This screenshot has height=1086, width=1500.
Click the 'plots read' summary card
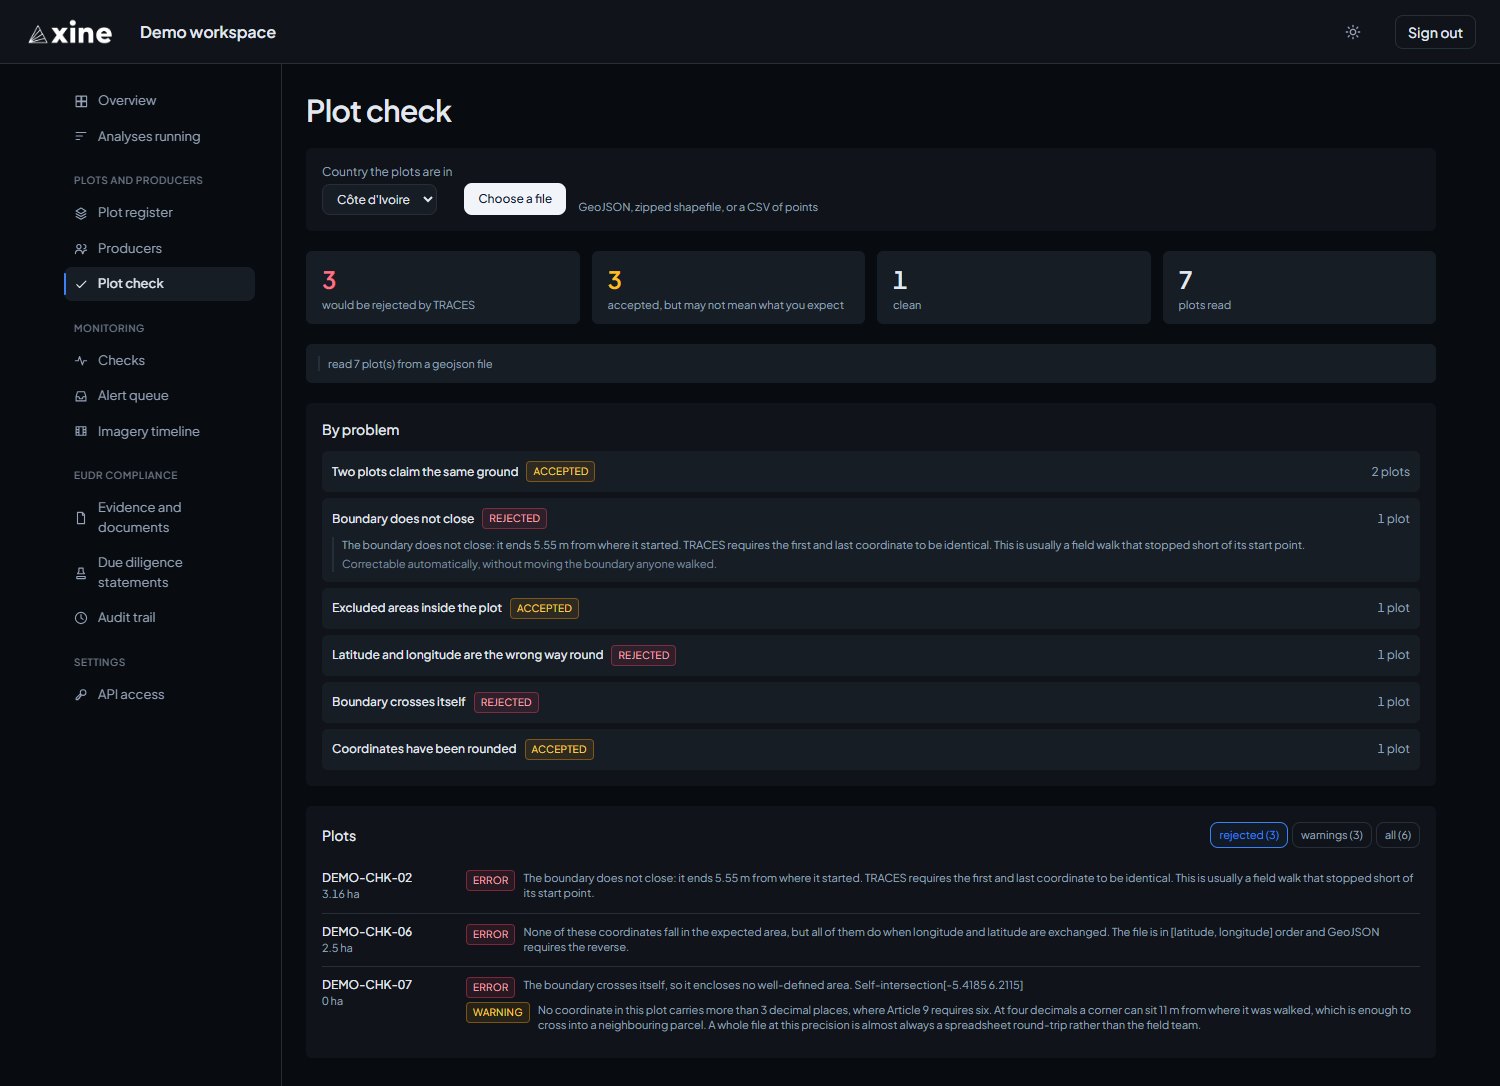tap(1299, 288)
